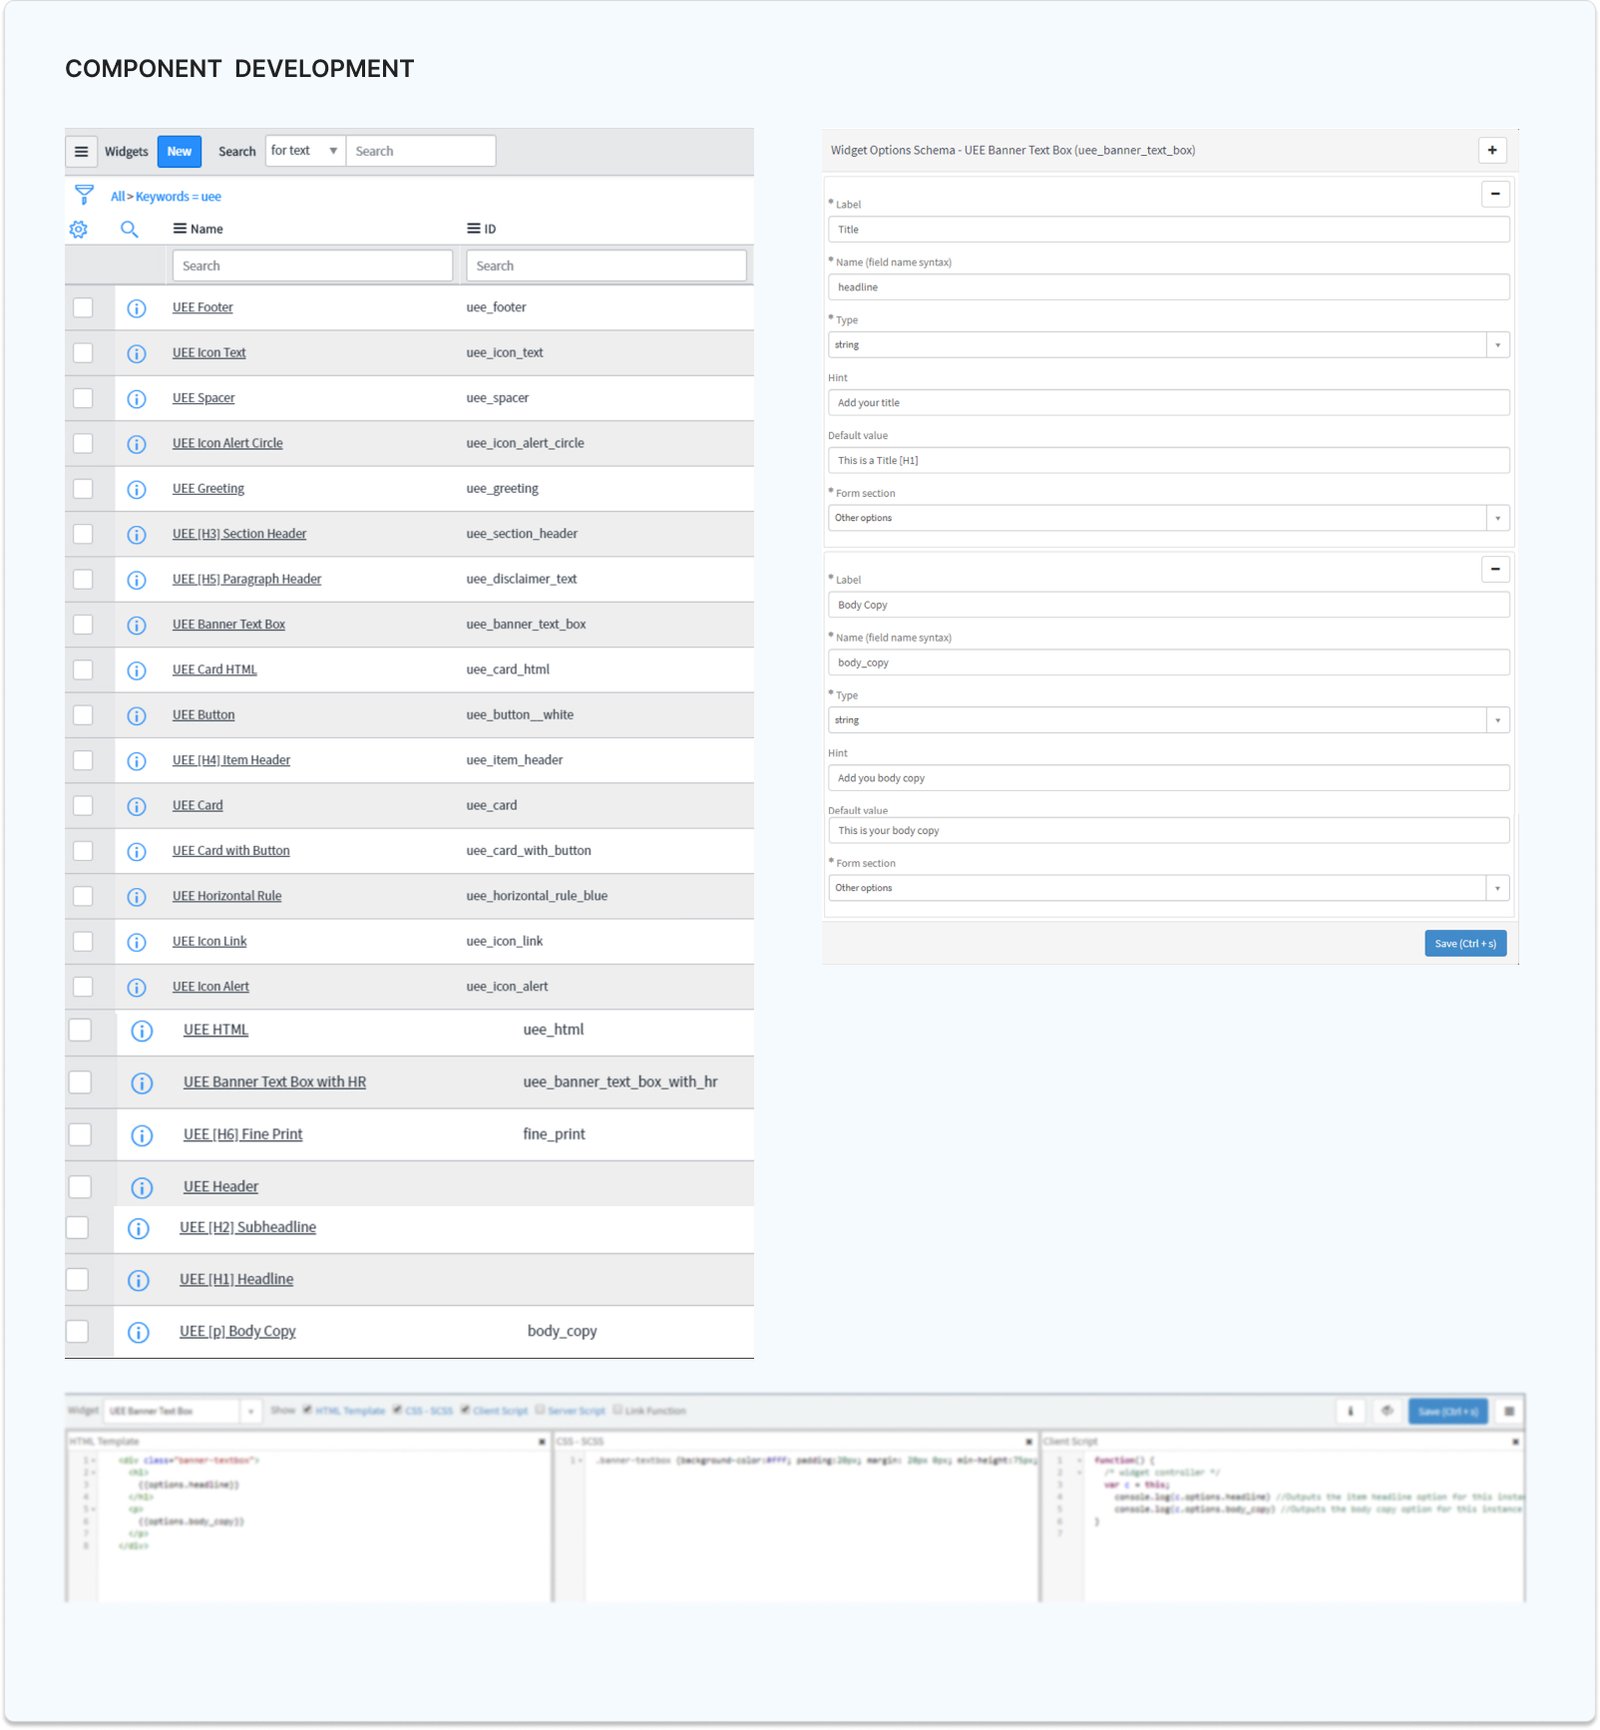
Task: Click the New widget button
Action: [179, 152]
